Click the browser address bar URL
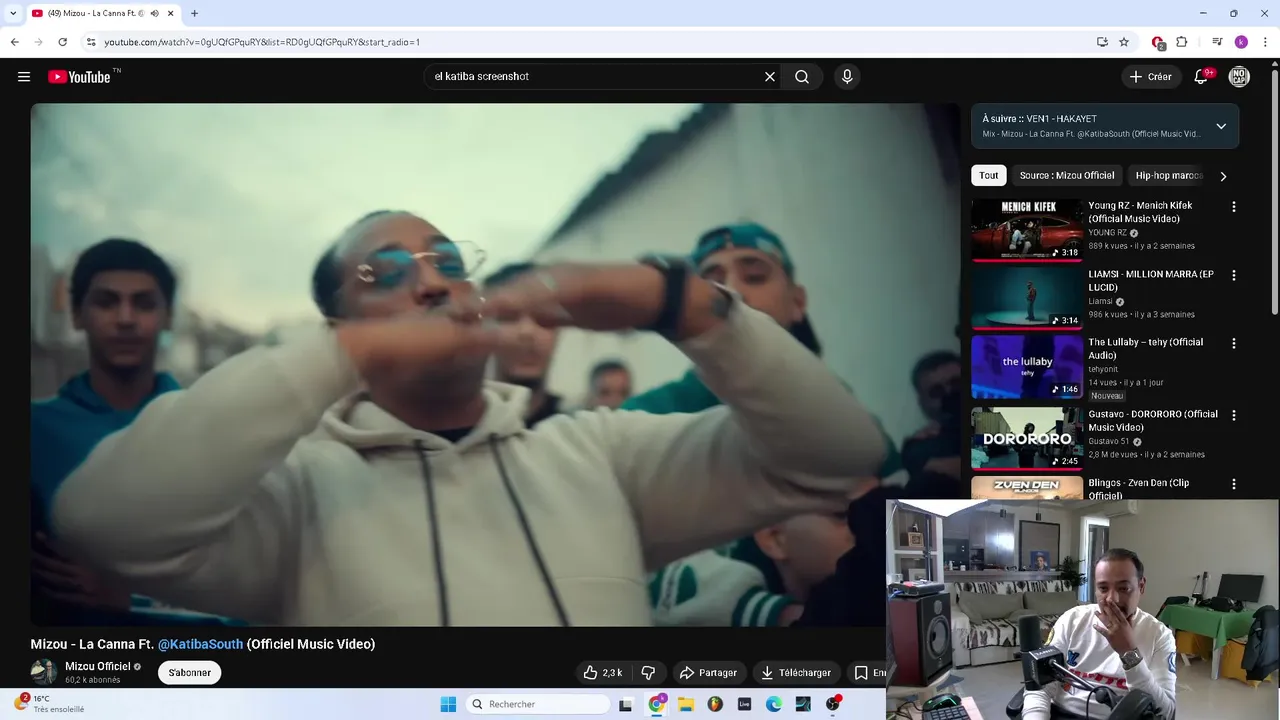This screenshot has height=720, width=1280. (262, 42)
